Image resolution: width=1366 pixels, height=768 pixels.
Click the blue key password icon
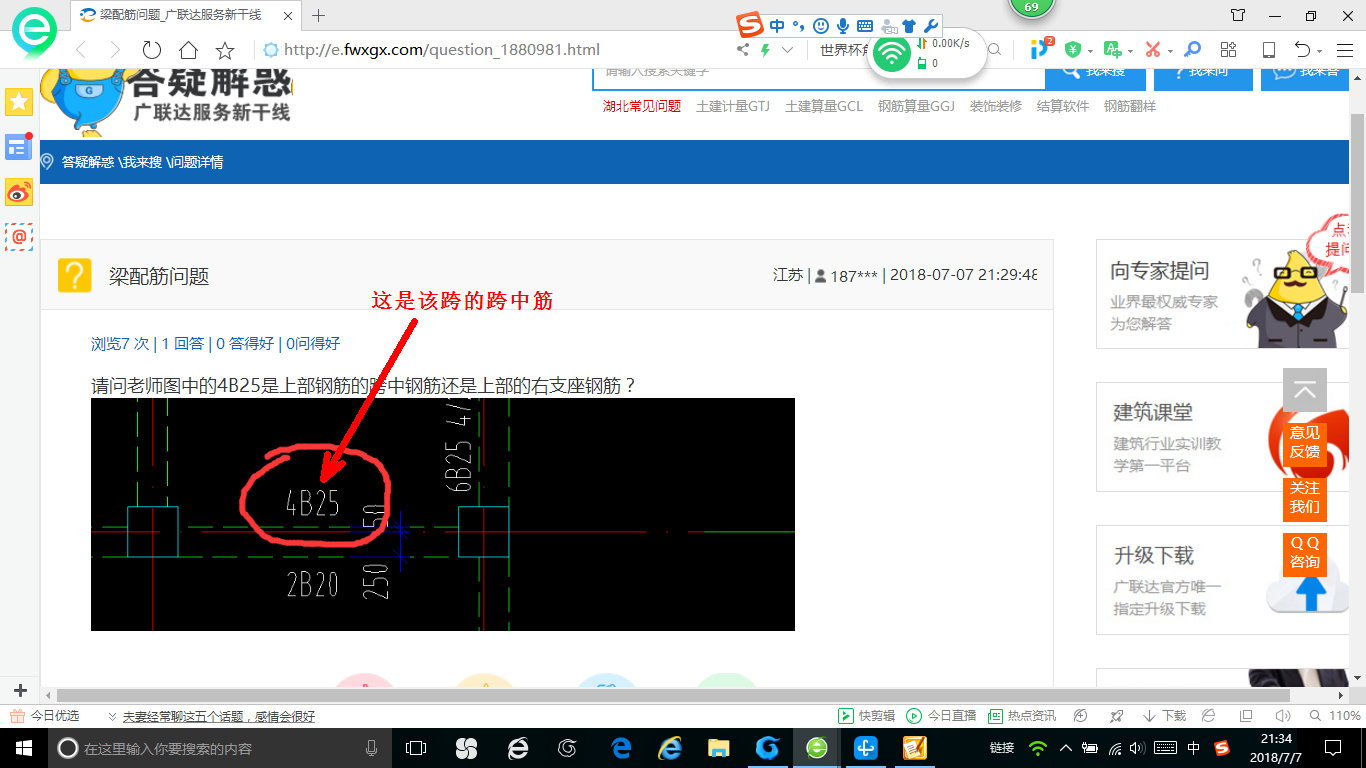coord(1192,49)
